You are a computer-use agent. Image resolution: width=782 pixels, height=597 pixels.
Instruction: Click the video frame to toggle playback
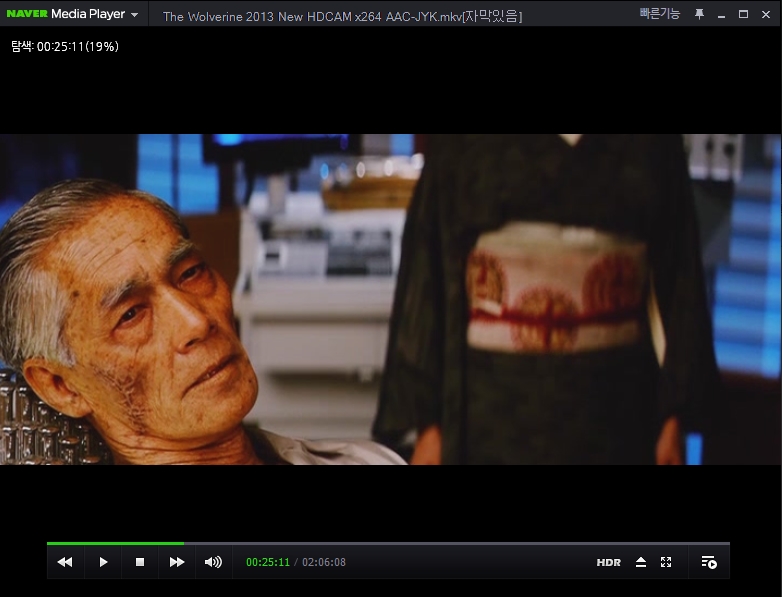coord(391,299)
